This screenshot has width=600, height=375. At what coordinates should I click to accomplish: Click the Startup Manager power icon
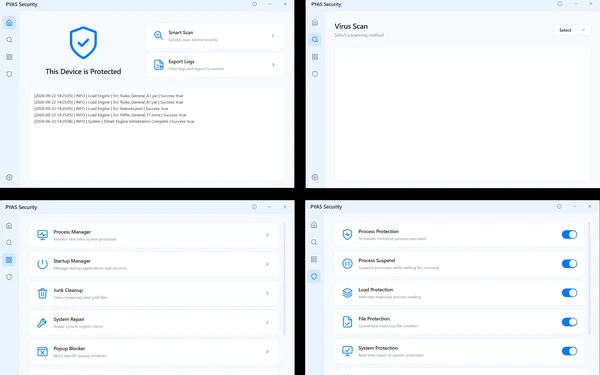(x=42, y=264)
